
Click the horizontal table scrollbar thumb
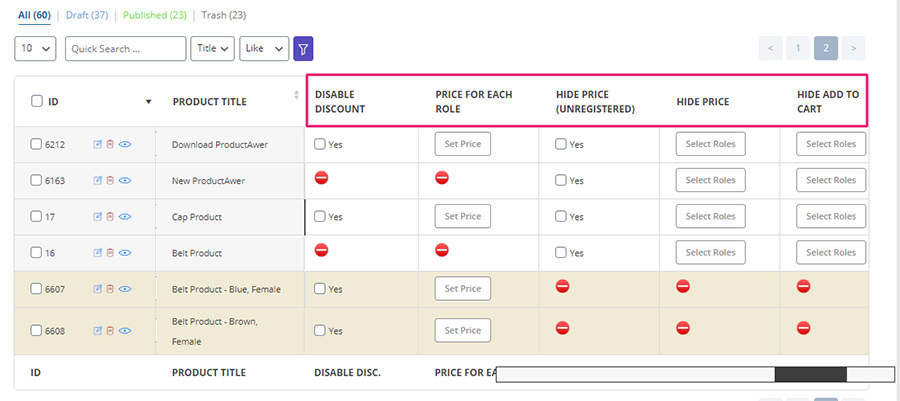pos(810,375)
